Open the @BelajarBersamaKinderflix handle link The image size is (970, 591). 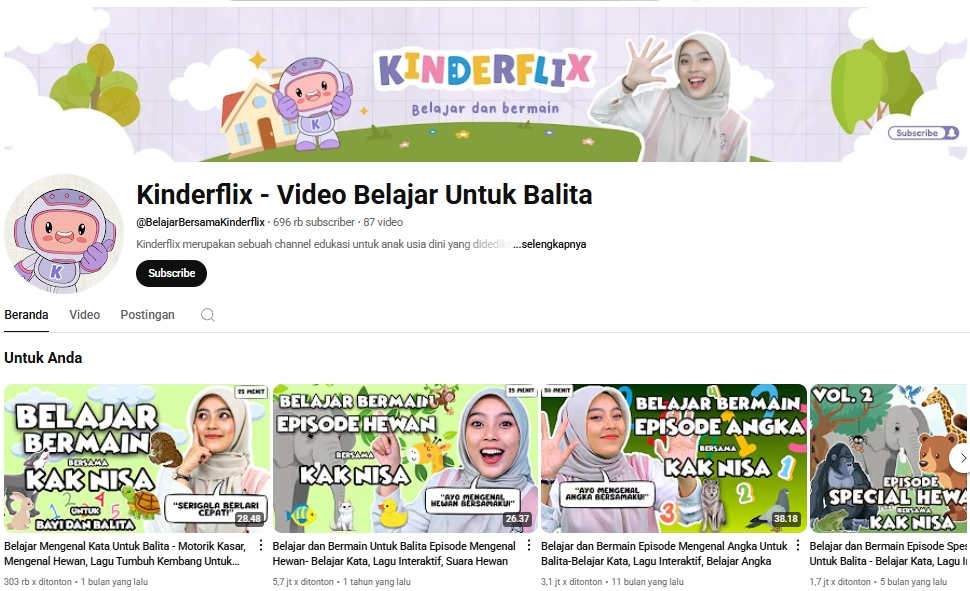pos(200,222)
